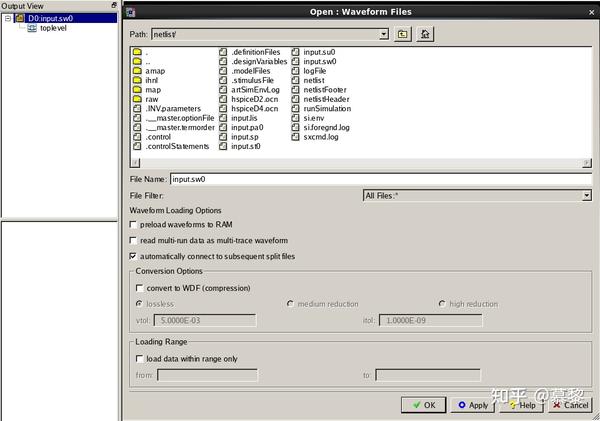The height and width of the screenshot is (421, 600).
Task: Collapse the D0:input.sw0 tree node
Action: (8, 18)
